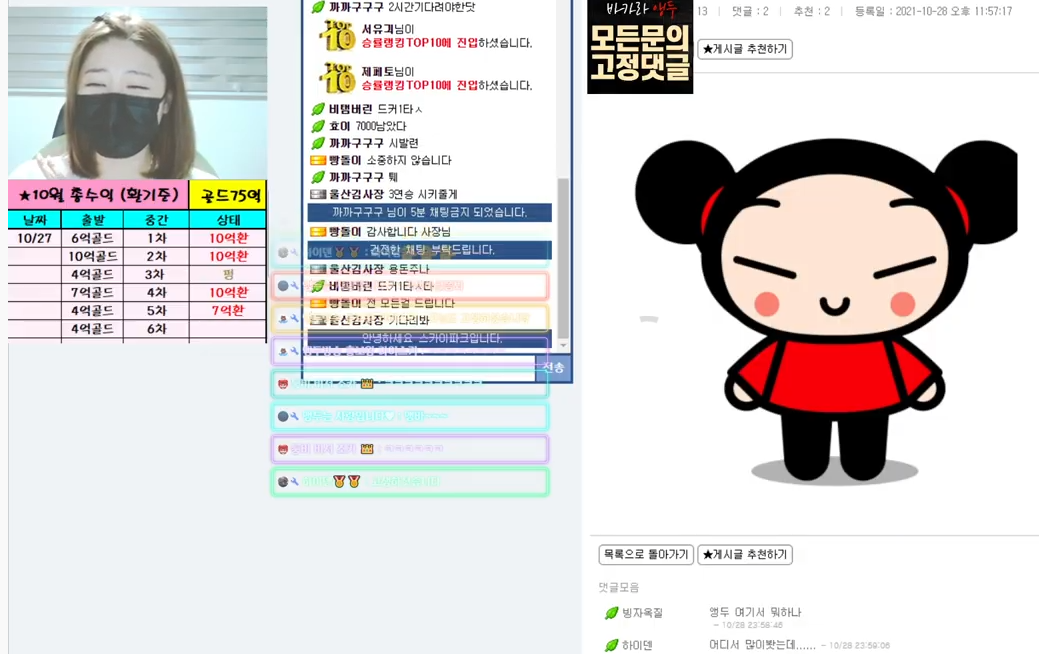Click the 서유긔 username in chat
This screenshot has width=1039, height=654.
[378, 29]
